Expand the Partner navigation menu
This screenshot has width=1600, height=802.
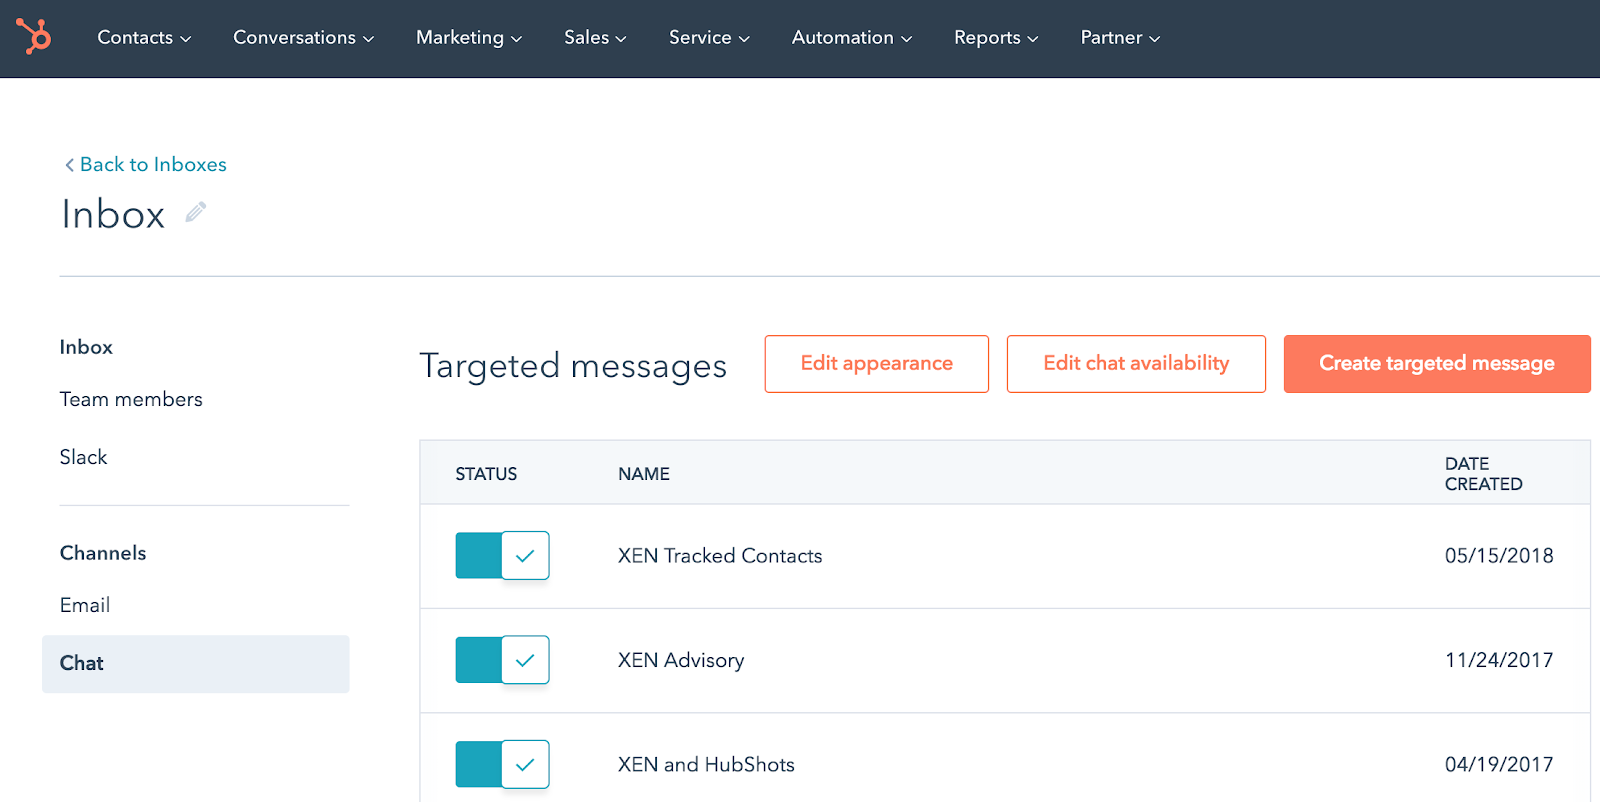[x=1120, y=38]
